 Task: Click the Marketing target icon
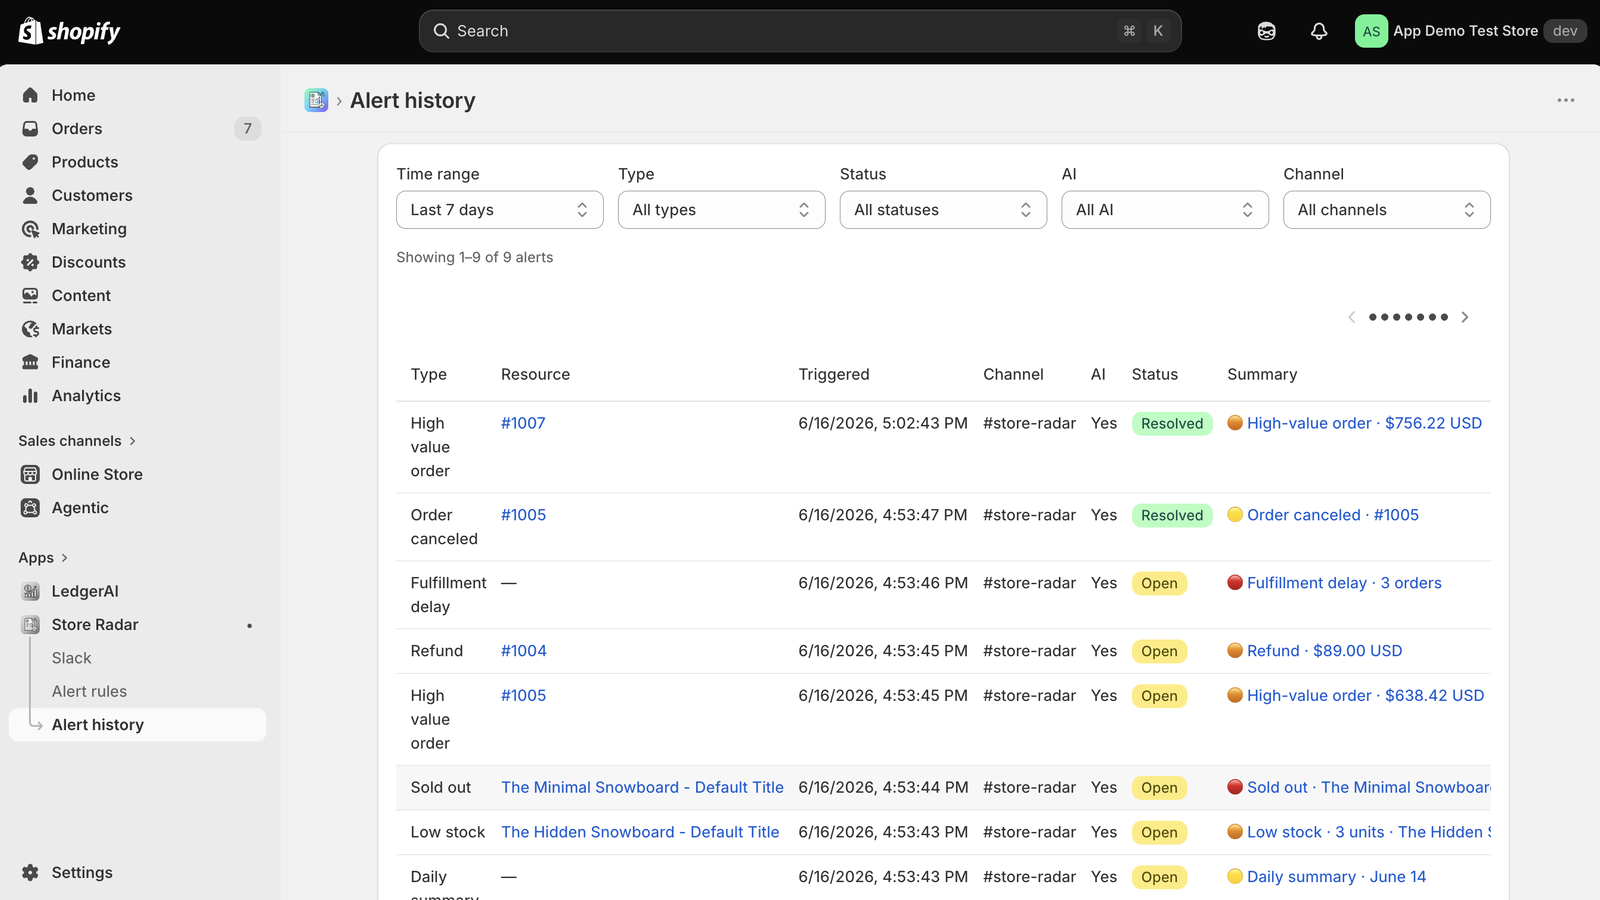(x=31, y=229)
